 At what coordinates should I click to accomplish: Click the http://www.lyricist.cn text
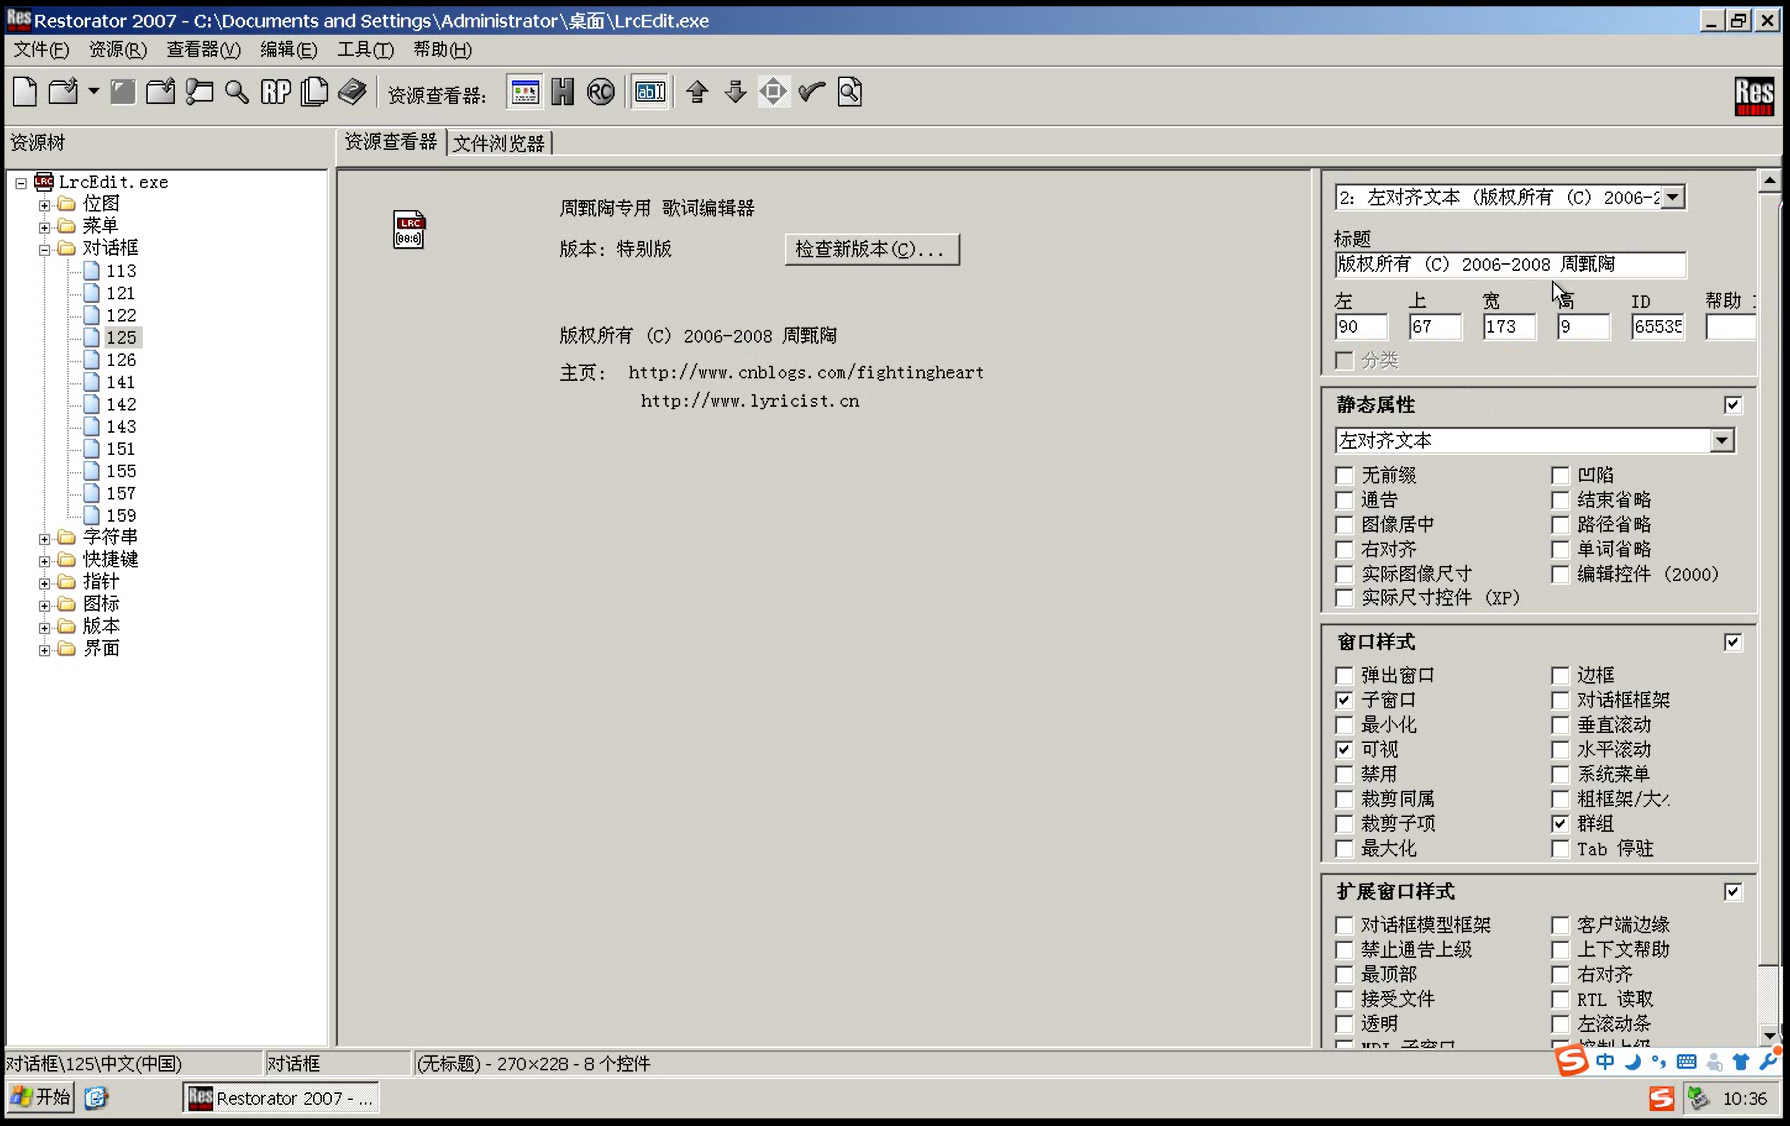click(x=750, y=401)
